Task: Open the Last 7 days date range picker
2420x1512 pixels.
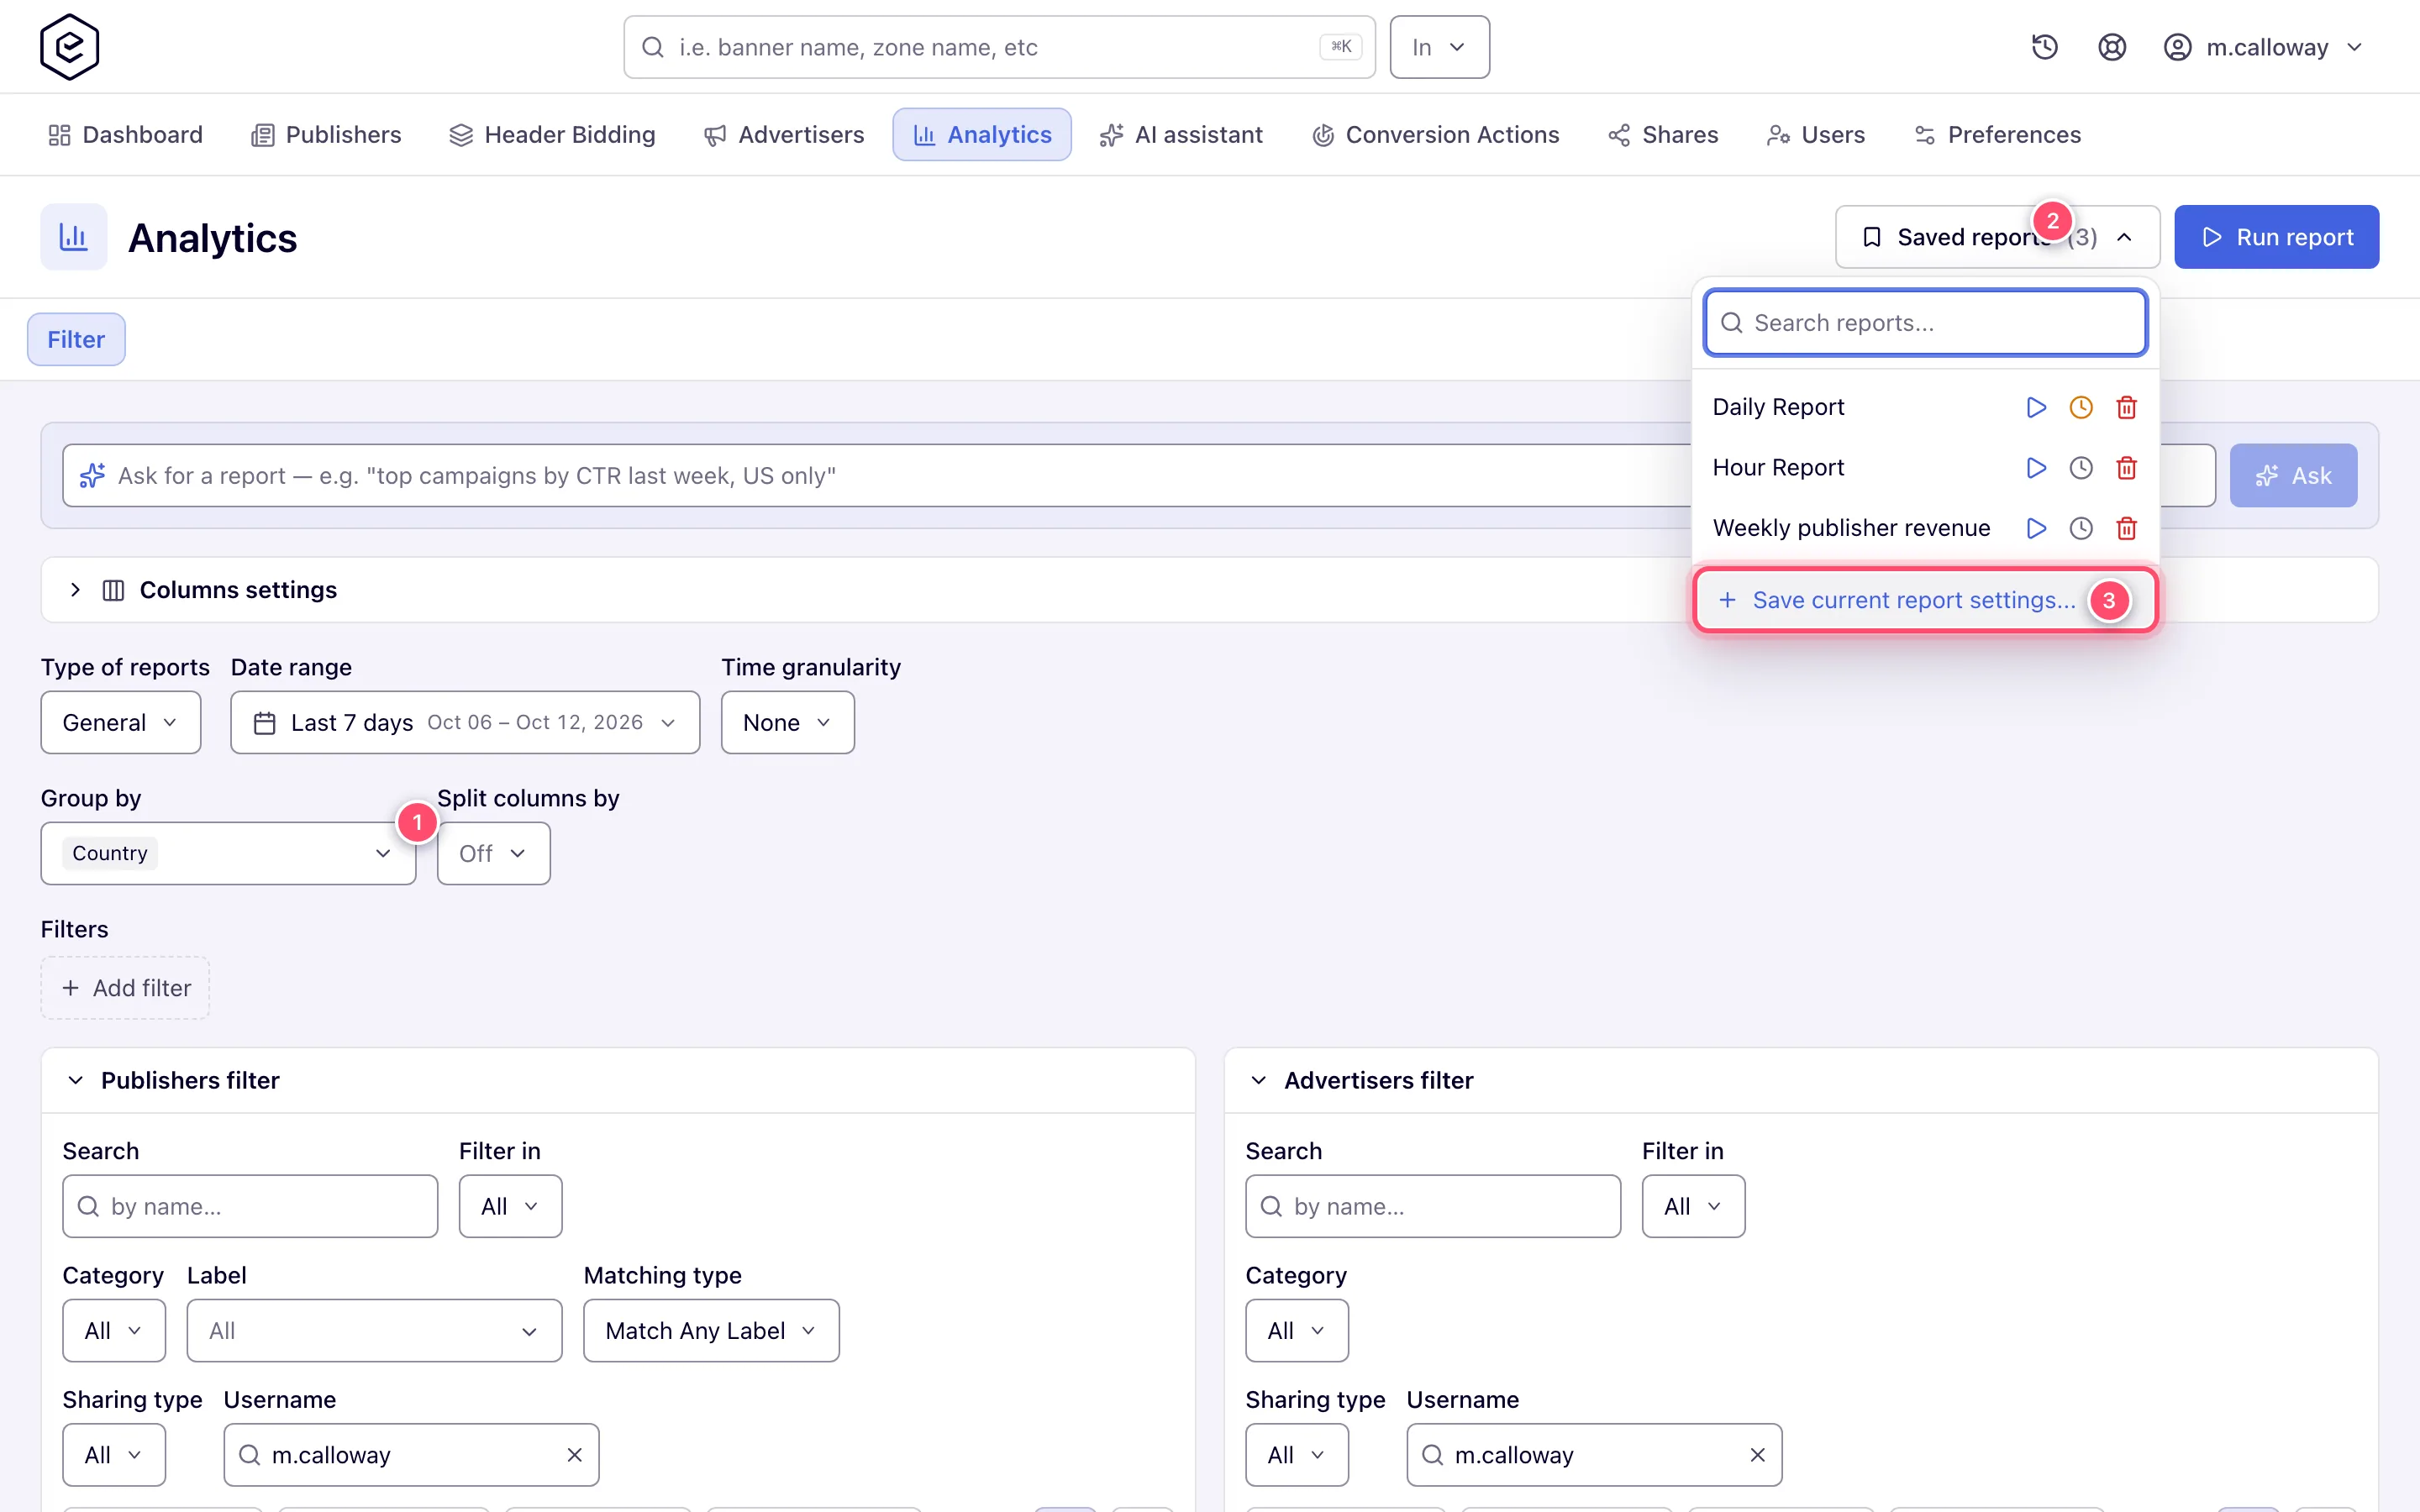Action: tap(465, 722)
